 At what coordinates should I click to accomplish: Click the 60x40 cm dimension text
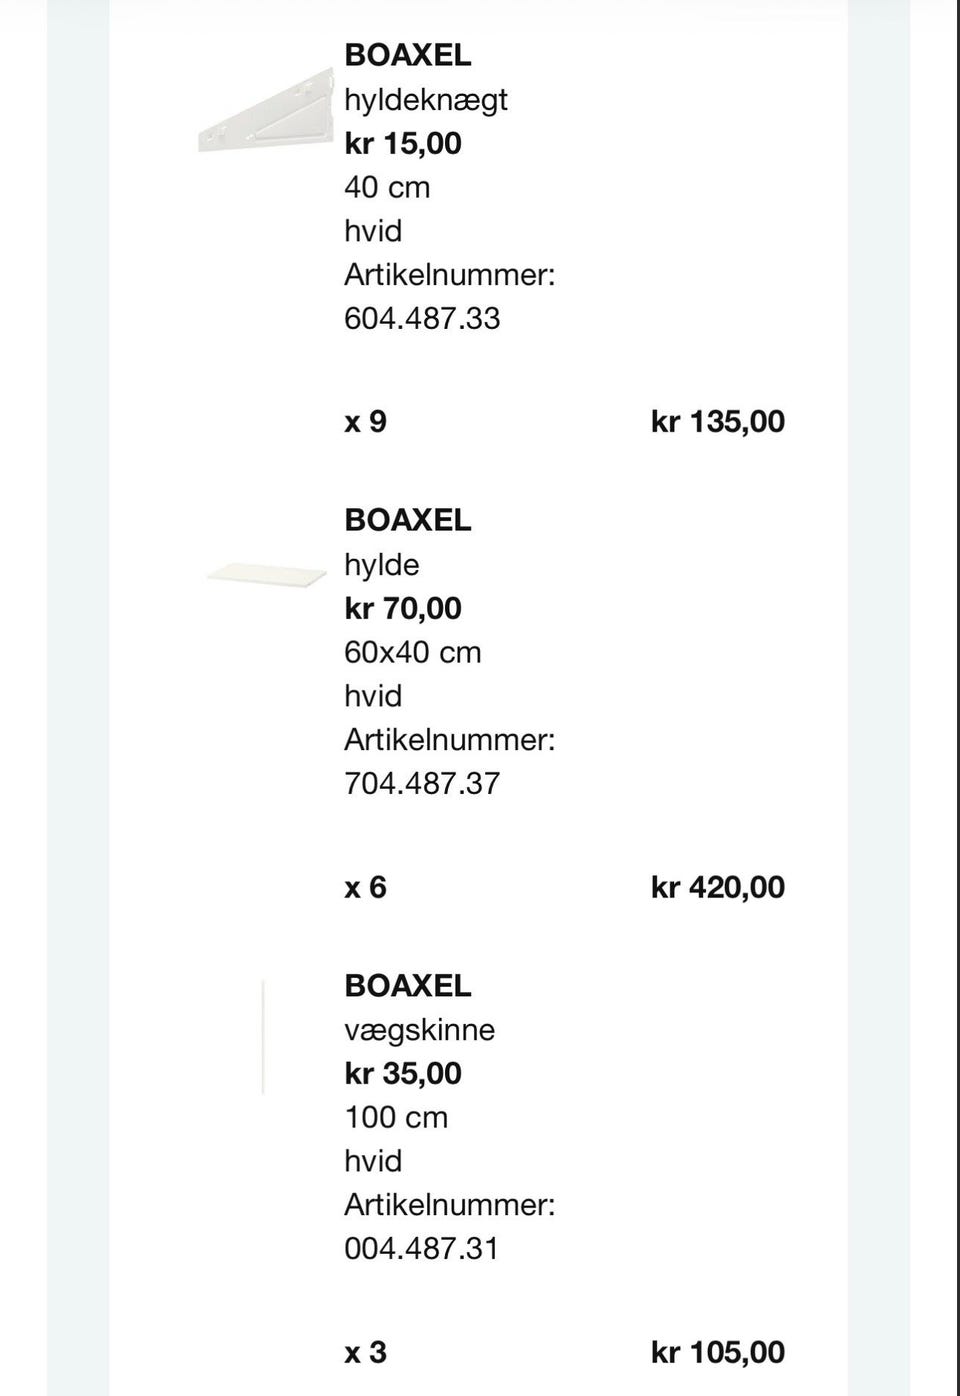(413, 652)
